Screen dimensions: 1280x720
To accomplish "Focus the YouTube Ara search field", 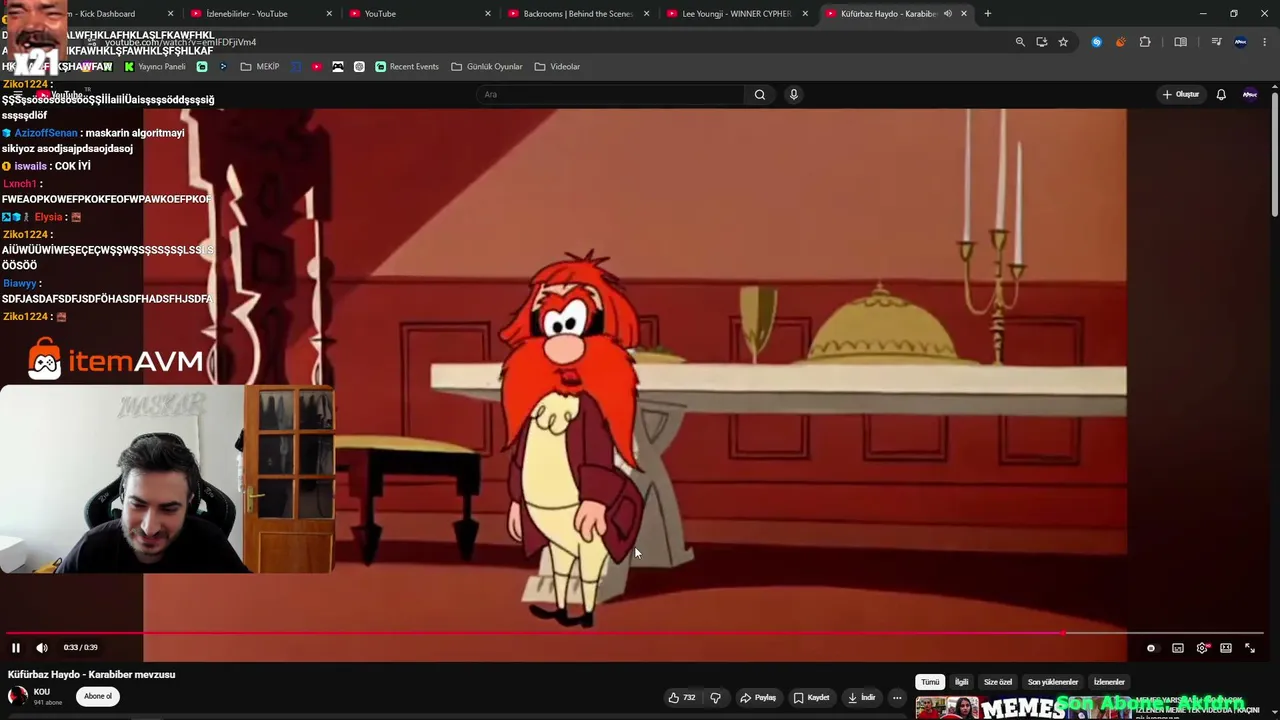I will [610, 95].
